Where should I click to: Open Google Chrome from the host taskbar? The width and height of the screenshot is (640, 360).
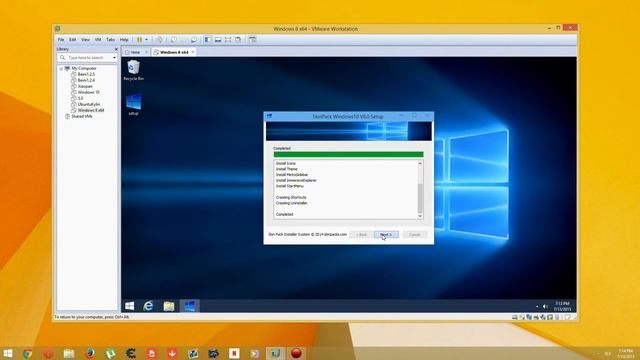click(27, 353)
